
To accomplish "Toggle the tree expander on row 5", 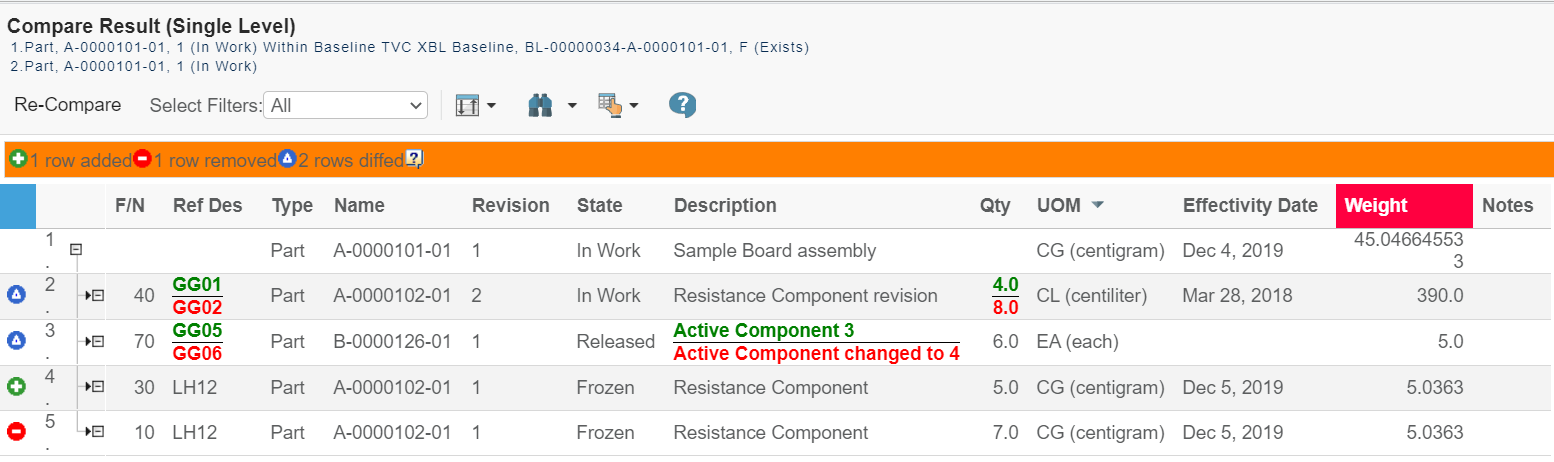I will tap(96, 433).
